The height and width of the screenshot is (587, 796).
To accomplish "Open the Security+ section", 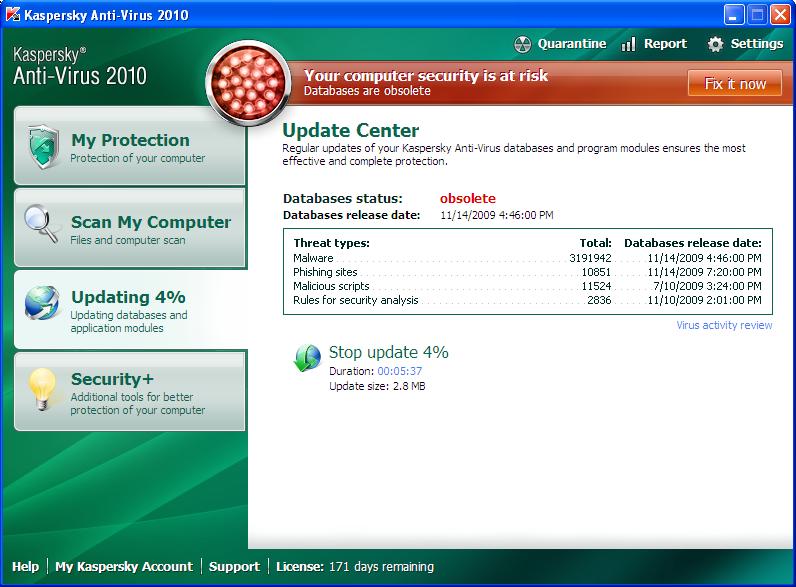I will (130, 392).
